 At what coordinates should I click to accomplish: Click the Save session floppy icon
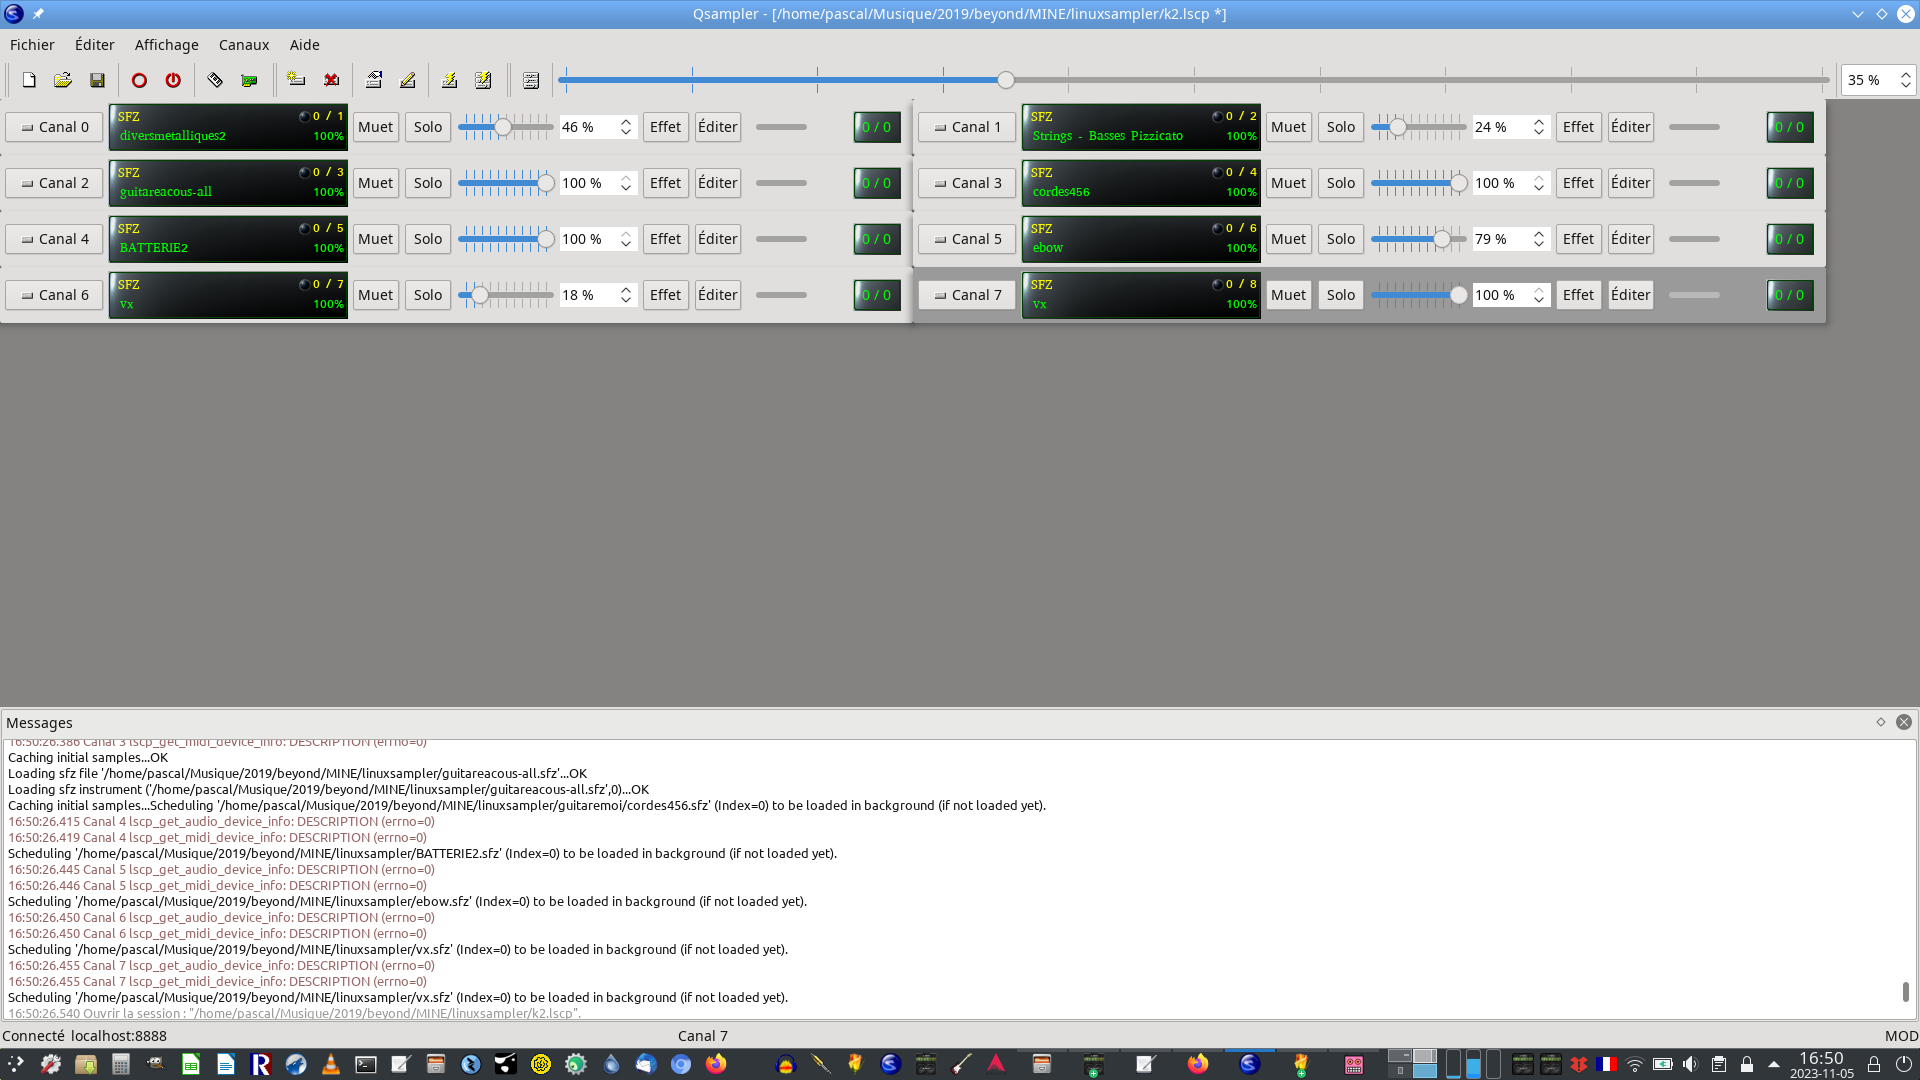point(97,80)
